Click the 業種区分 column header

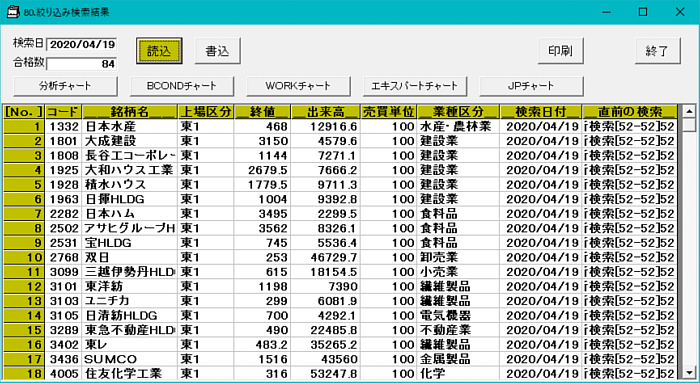(458, 112)
